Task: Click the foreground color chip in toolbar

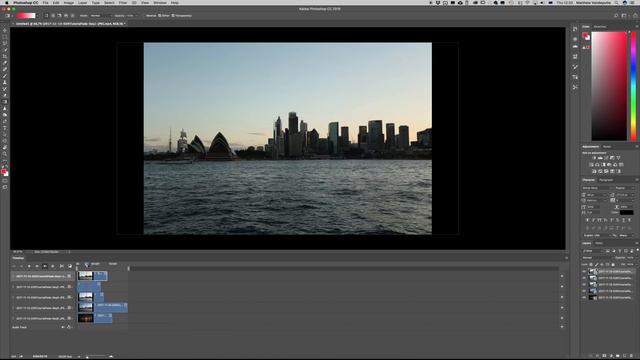Action: pos(4,171)
